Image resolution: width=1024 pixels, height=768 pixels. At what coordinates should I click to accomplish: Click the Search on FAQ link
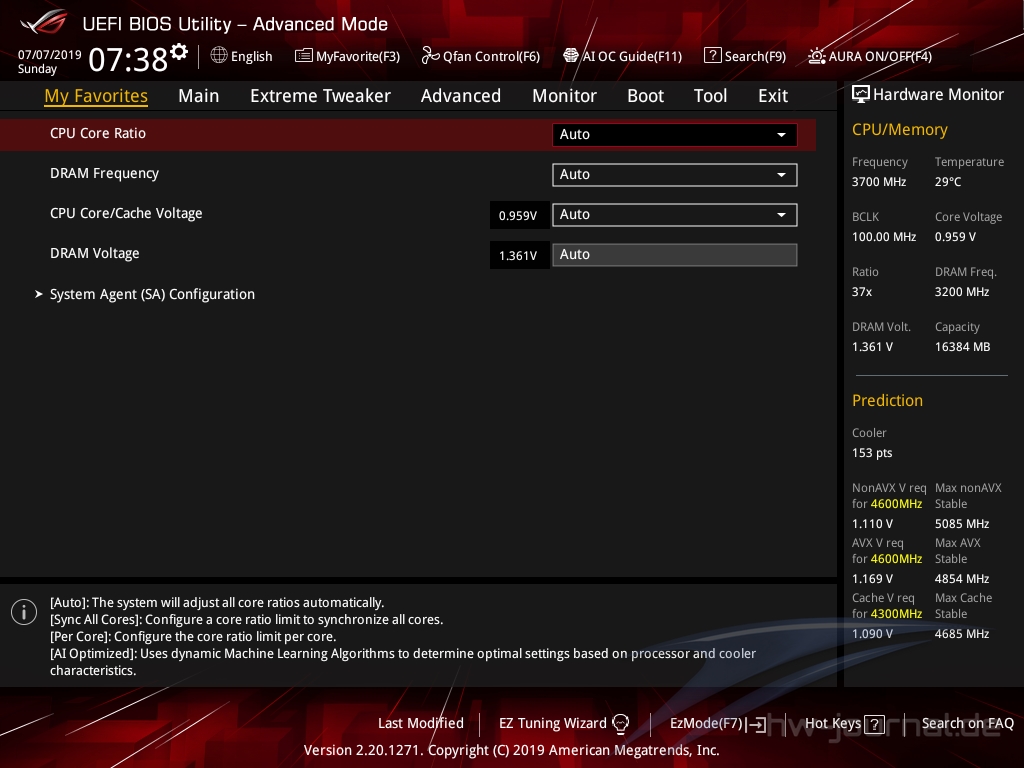click(968, 724)
